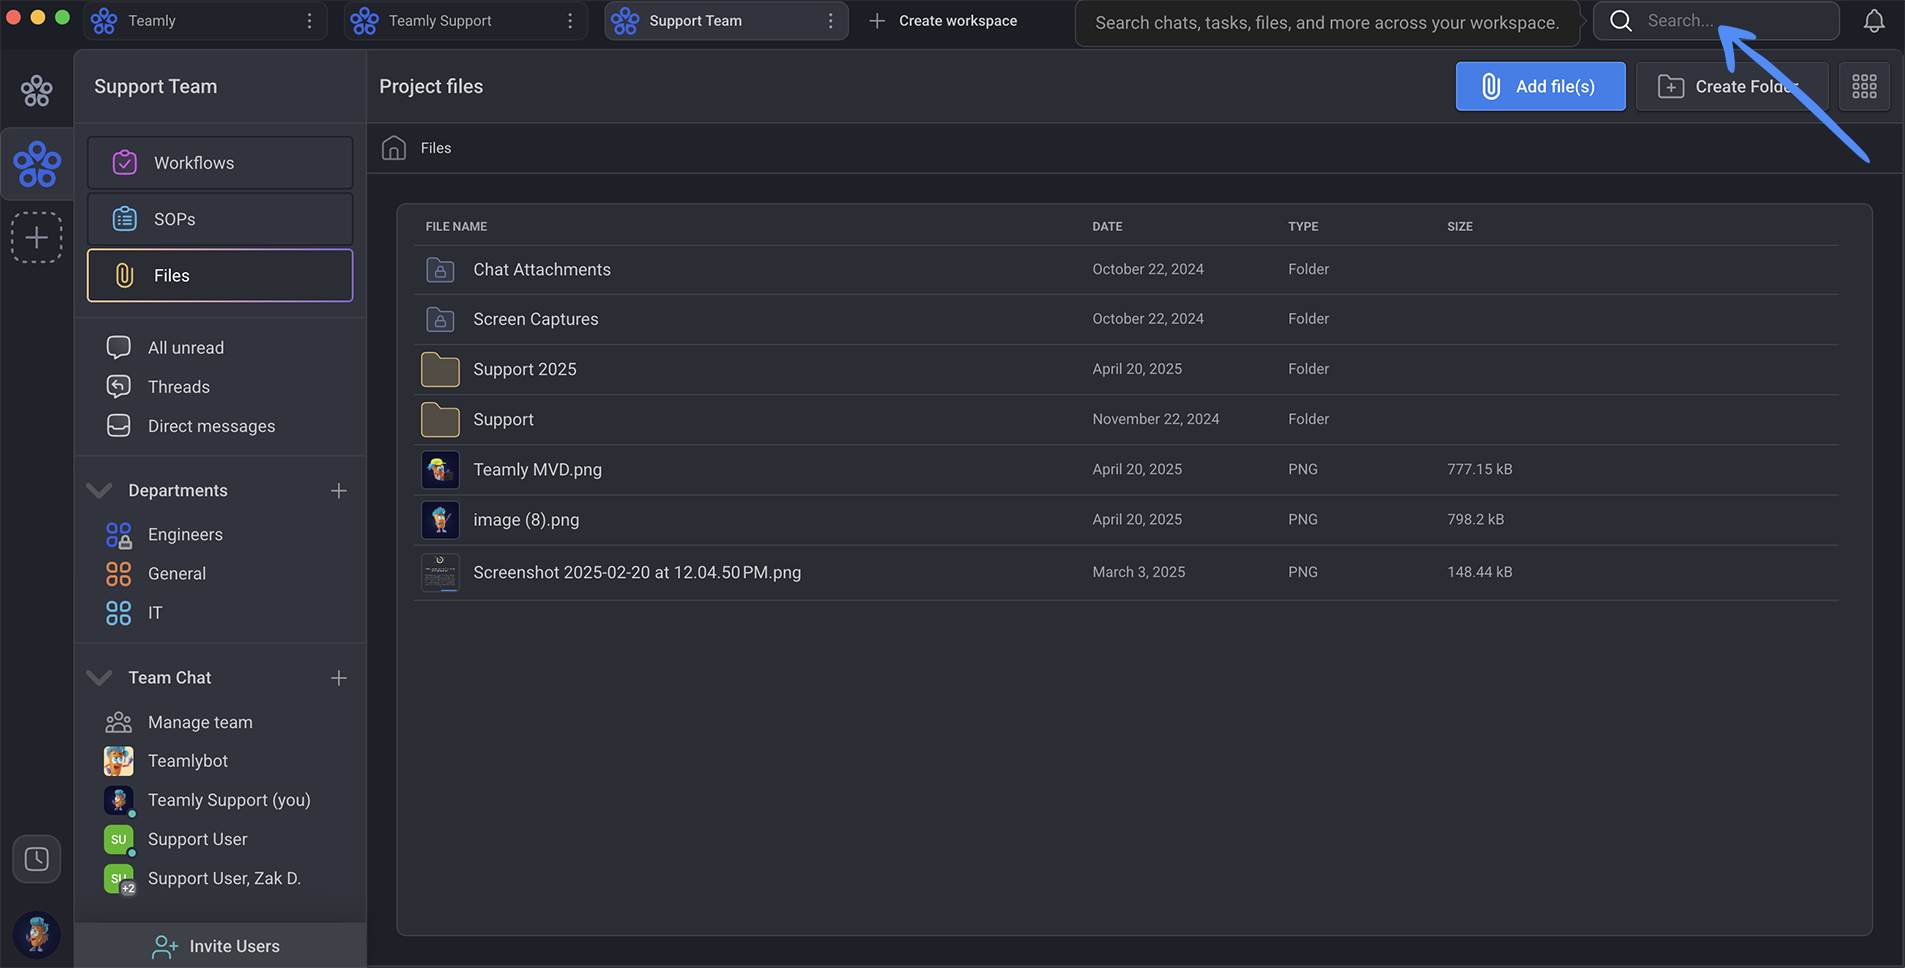
Task: Add a new team chat with plus icon
Action: [339, 678]
